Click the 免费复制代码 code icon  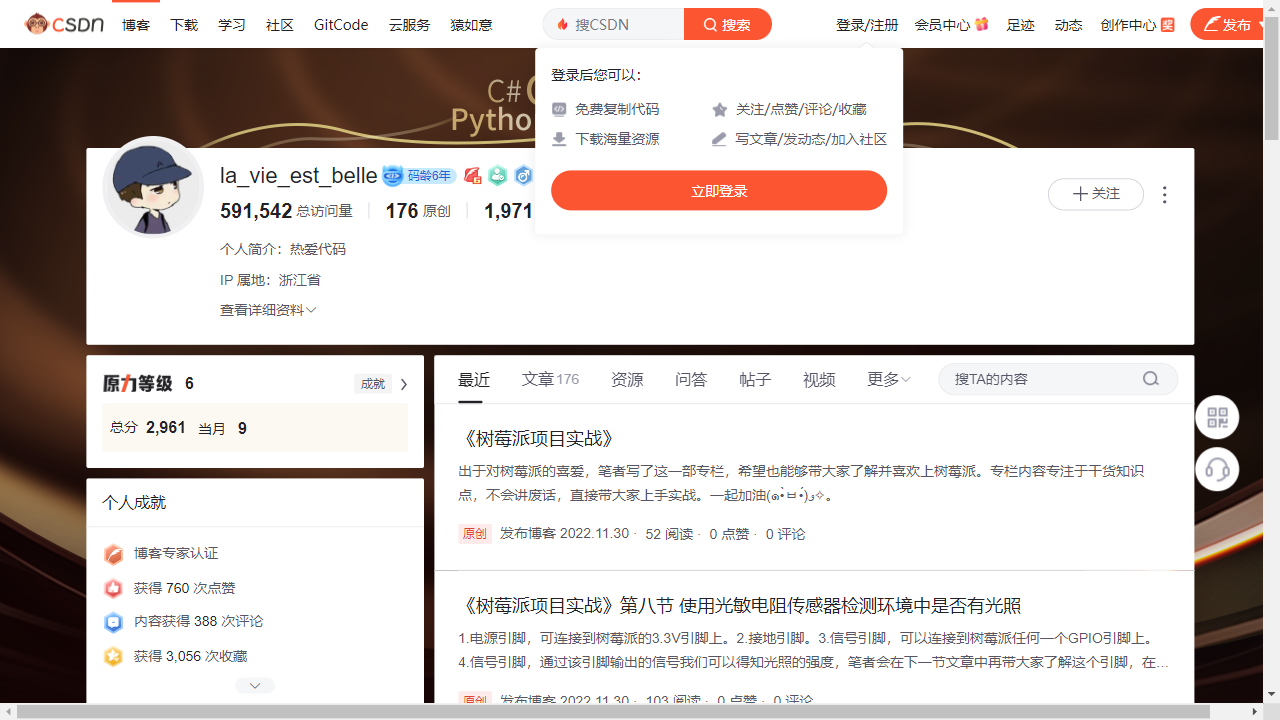point(559,109)
